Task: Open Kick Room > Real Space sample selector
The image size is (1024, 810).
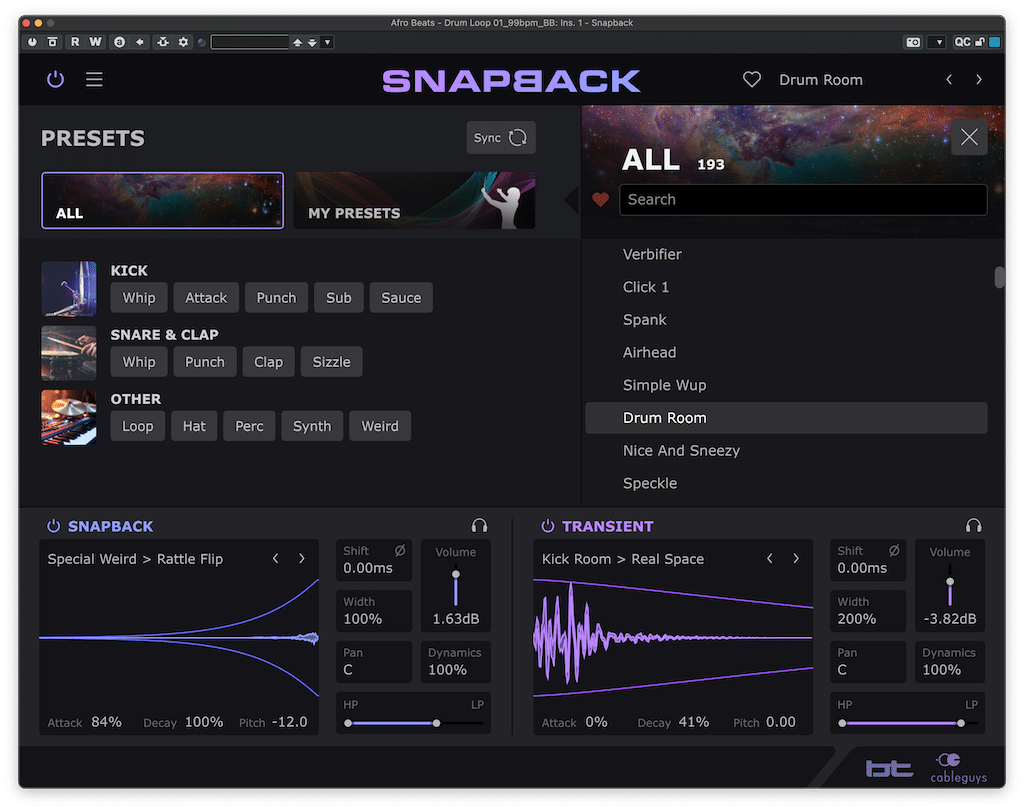Action: pos(623,559)
